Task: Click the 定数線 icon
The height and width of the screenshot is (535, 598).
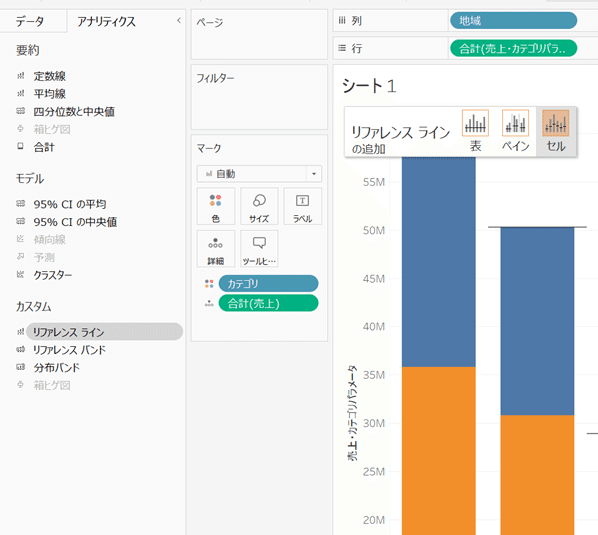Action: coord(21,76)
